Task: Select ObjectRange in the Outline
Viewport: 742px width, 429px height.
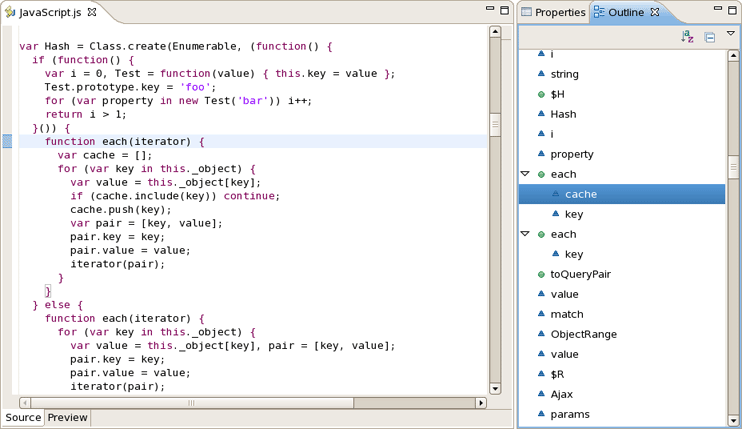Action: click(583, 334)
